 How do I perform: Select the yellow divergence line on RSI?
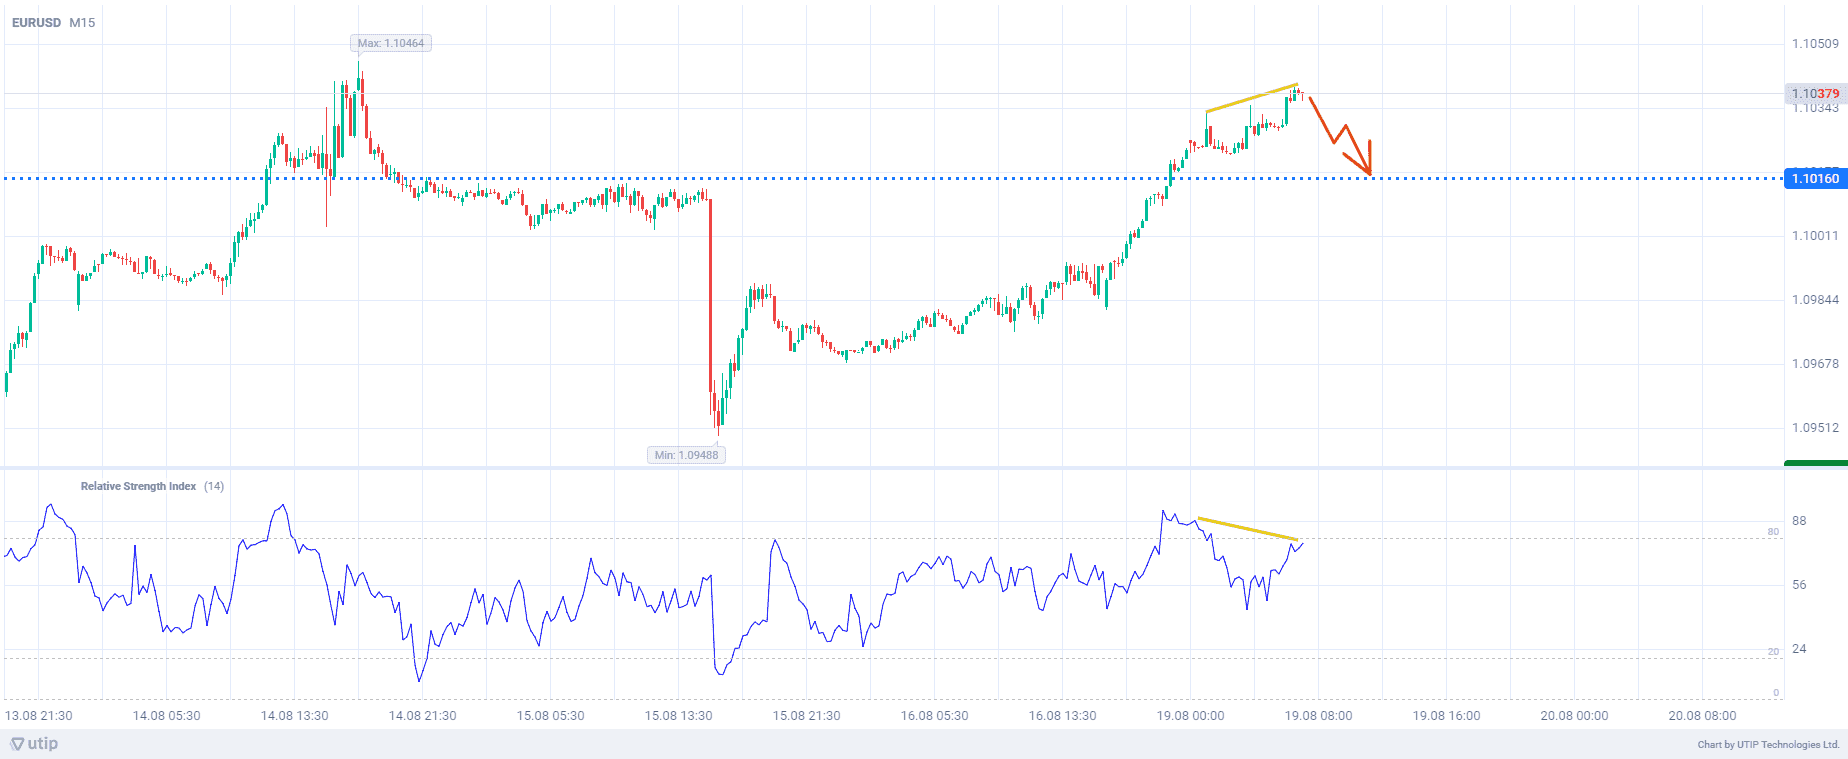pyautogui.click(x=1247, y=529)
